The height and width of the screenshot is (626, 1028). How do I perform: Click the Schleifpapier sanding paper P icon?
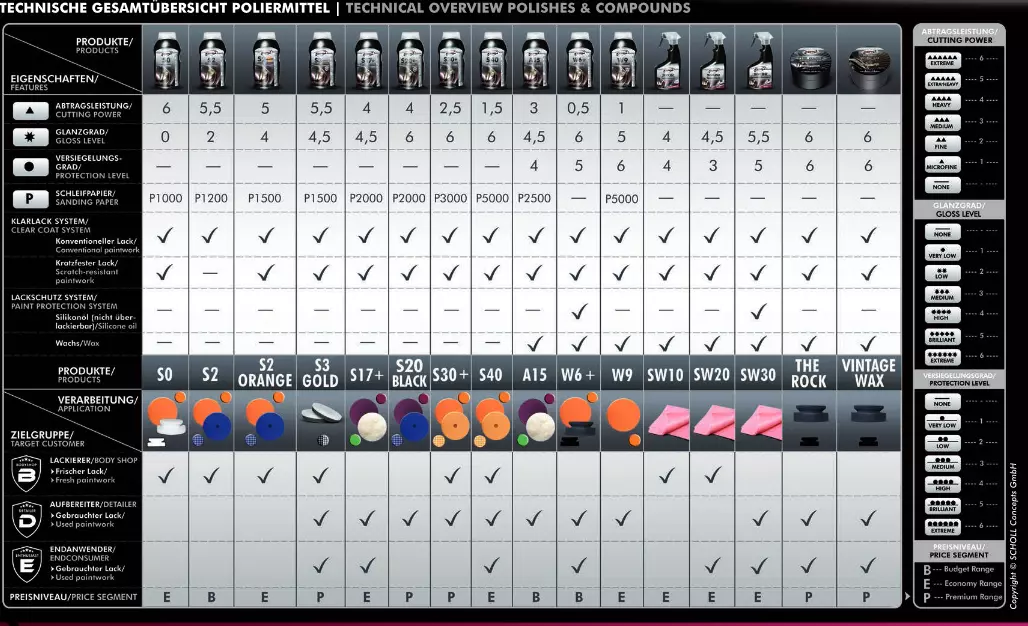tap(30, 198)
